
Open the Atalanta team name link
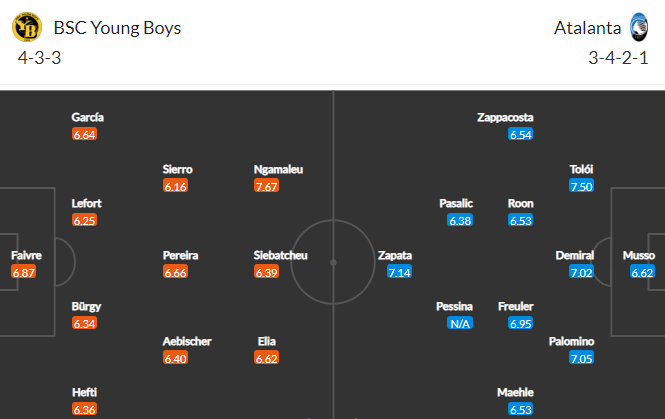(x=587, y=28)
